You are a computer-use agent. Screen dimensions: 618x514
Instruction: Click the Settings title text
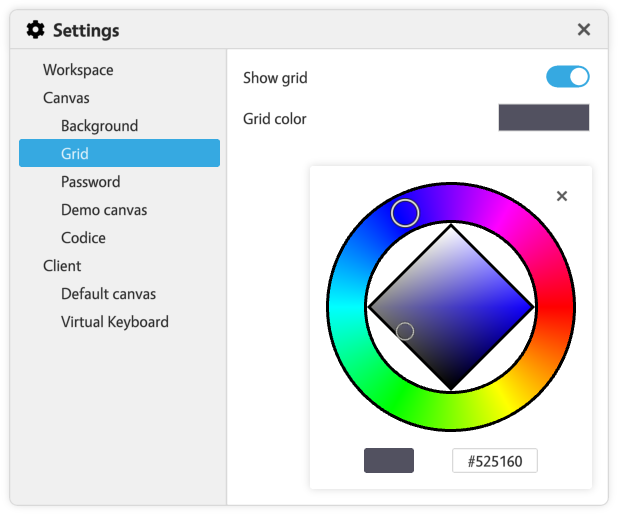pyautogui.click(x=86, y=30)
